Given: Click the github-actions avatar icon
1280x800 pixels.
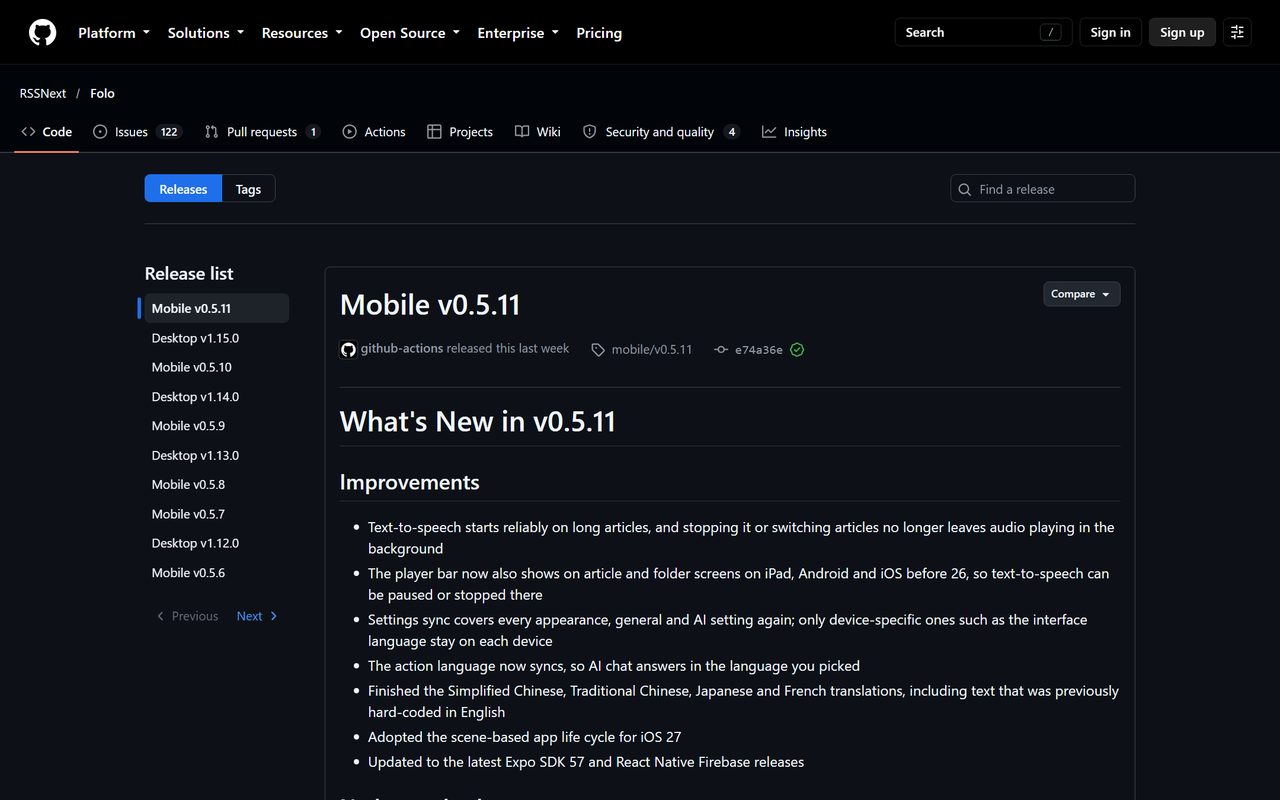Looking at the screenshot, I should point(348,349).
